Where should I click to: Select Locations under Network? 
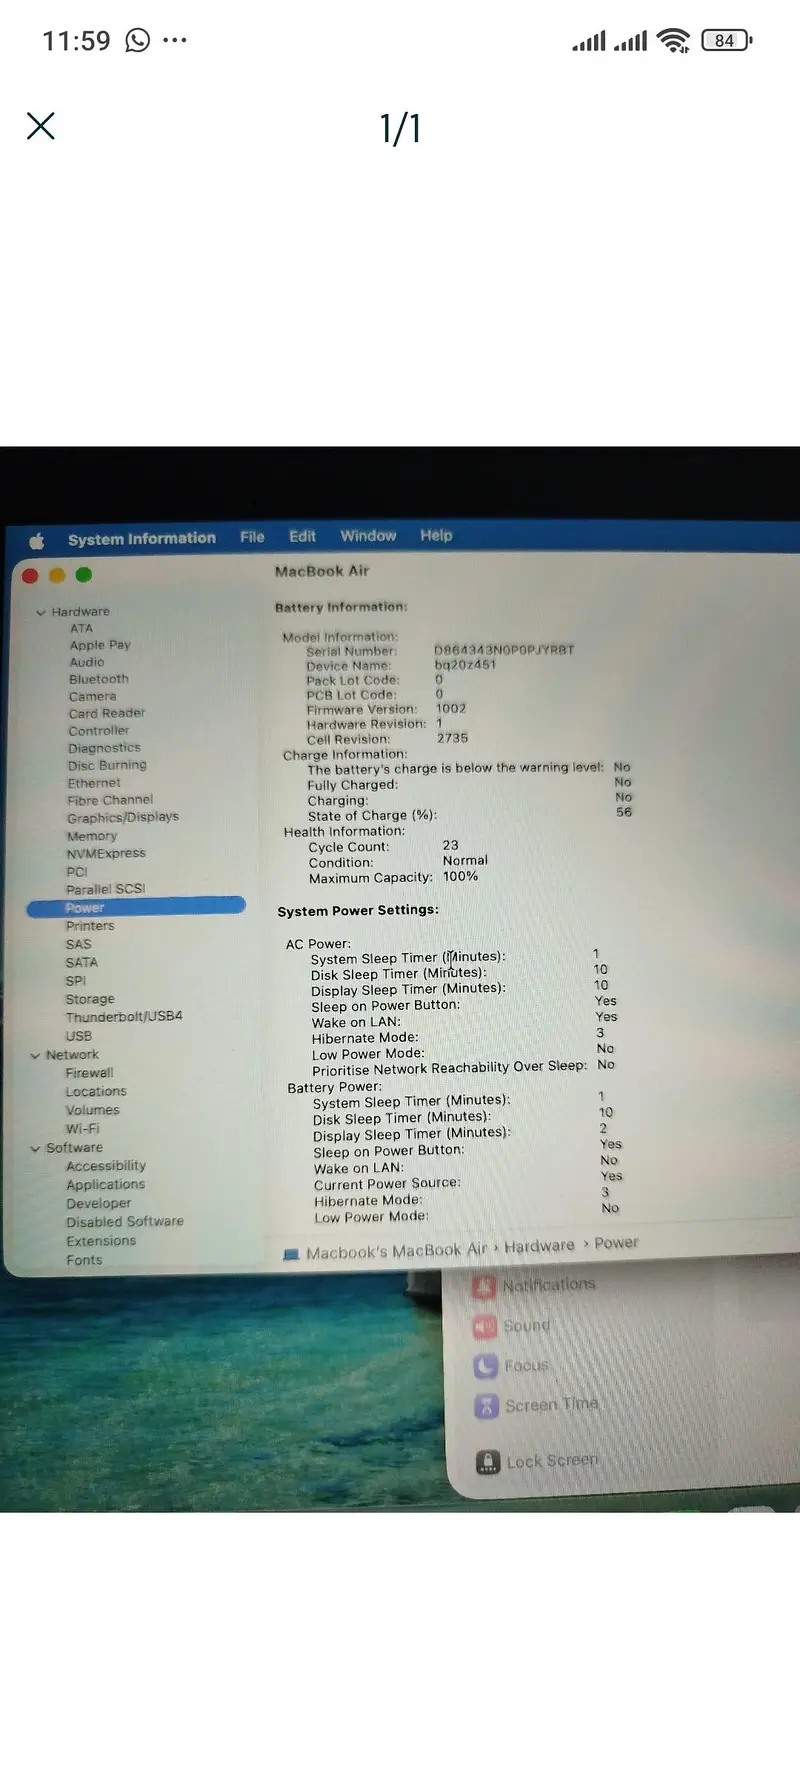(x=96, y=1092)
